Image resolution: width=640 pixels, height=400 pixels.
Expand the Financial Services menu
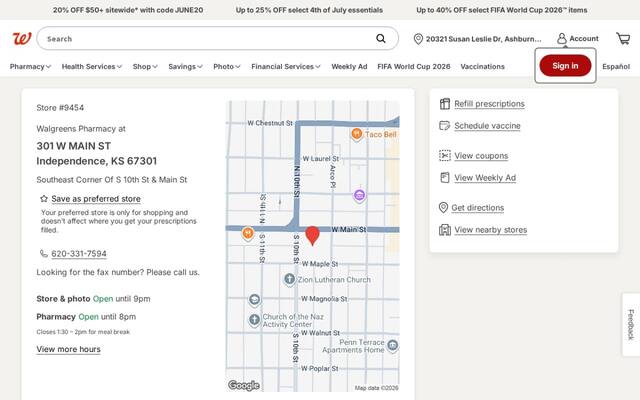coord(286,67)
